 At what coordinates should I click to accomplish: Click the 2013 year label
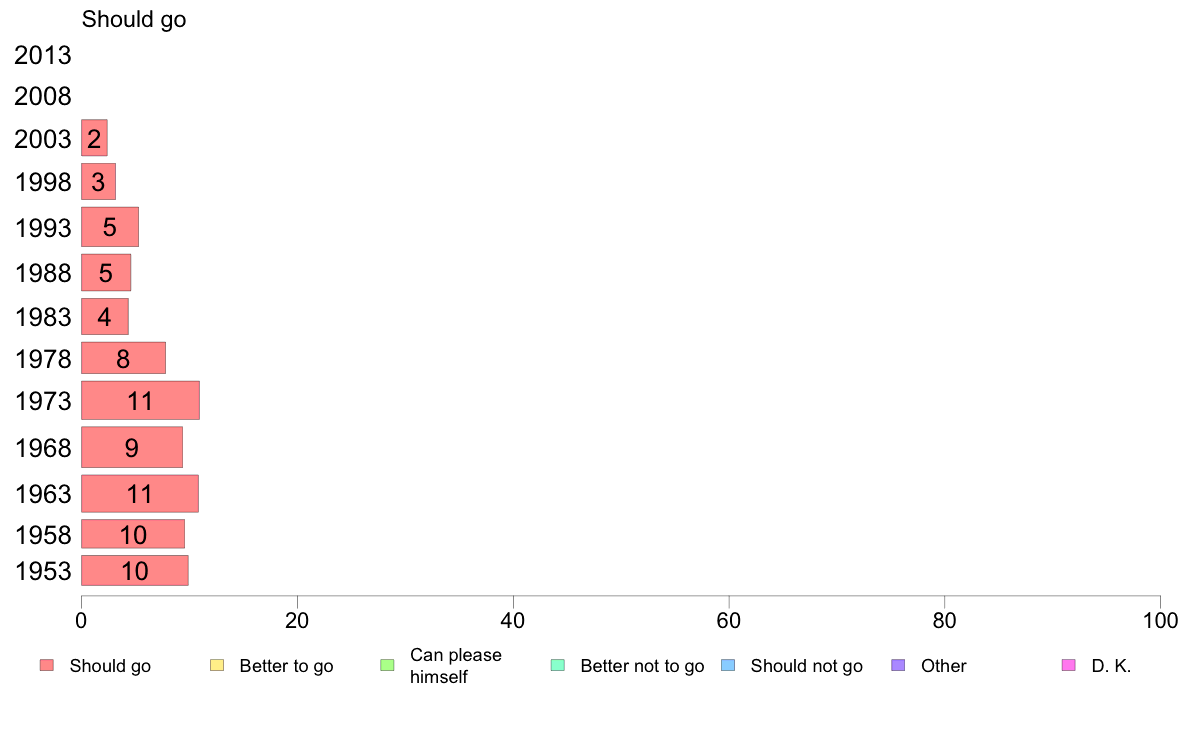(x=42, y=55)
